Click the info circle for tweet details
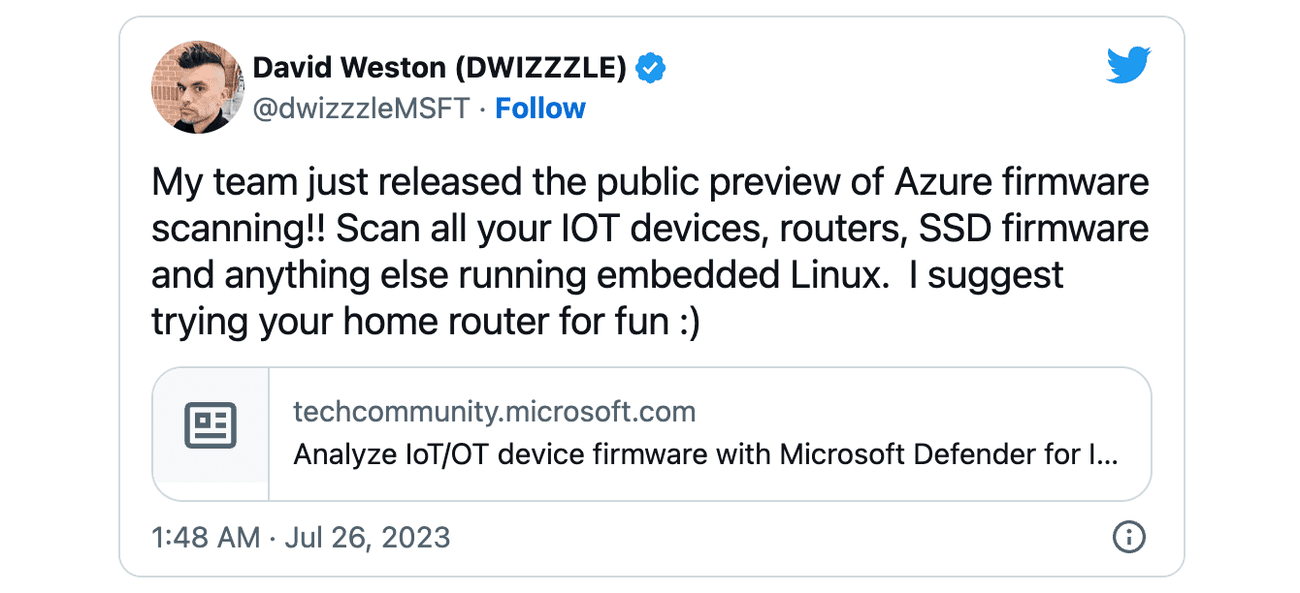1300x593 pixels. point(1128,537)
